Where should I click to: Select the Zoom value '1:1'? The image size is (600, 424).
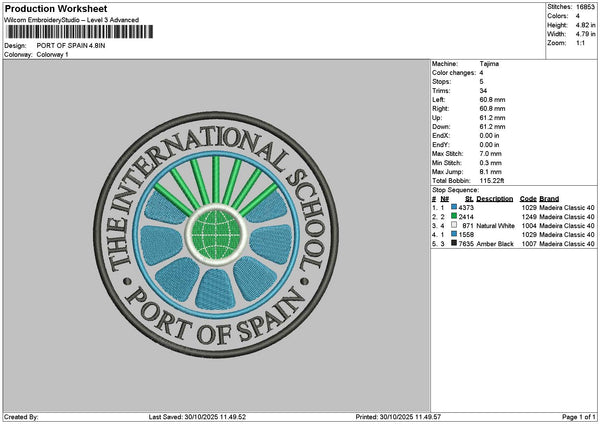[x=580, y=43]
